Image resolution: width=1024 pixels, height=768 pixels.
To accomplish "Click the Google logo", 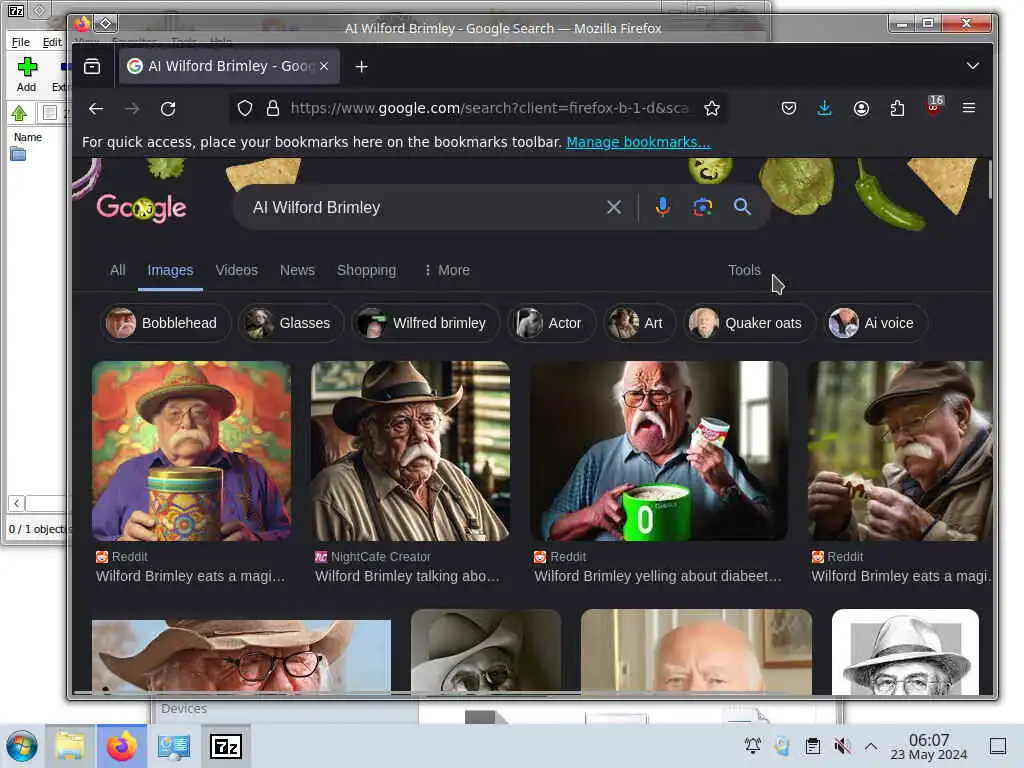I will [x=141, y=208].
